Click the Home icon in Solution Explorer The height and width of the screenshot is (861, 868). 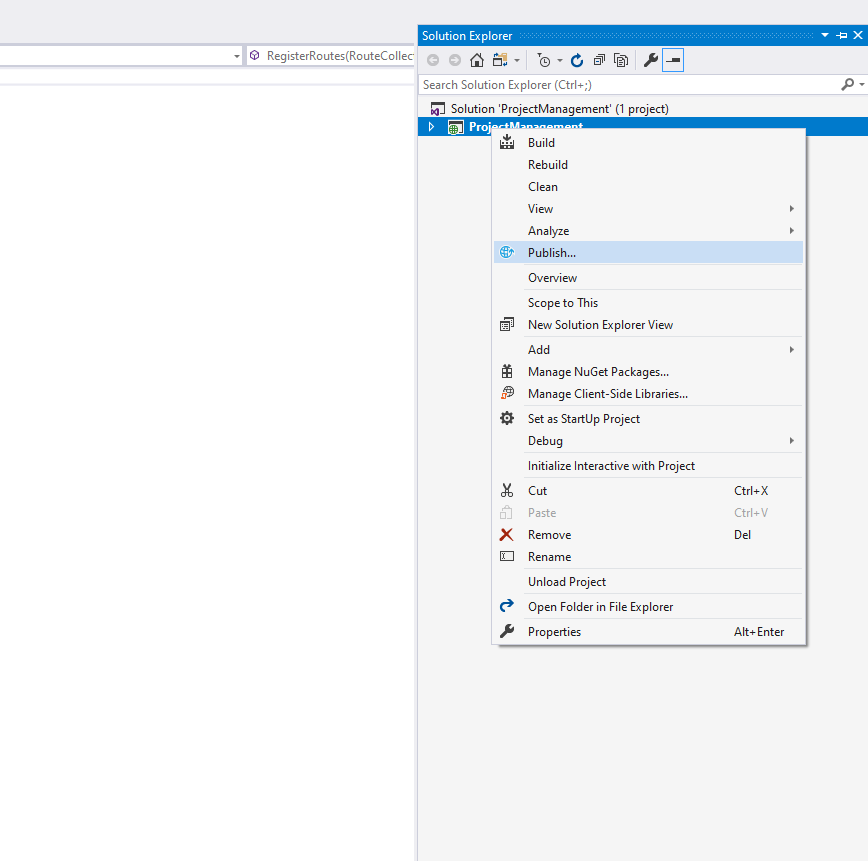click(477, 61)
